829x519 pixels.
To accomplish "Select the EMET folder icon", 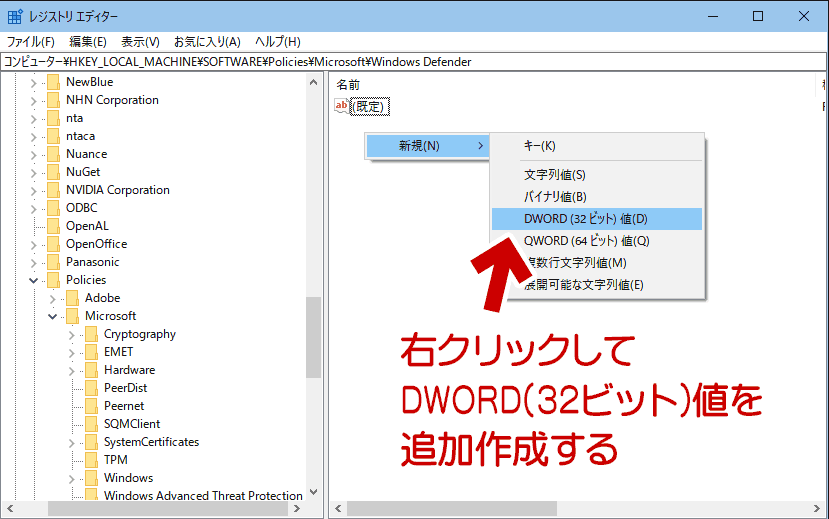I will click(x=91, y=352).
